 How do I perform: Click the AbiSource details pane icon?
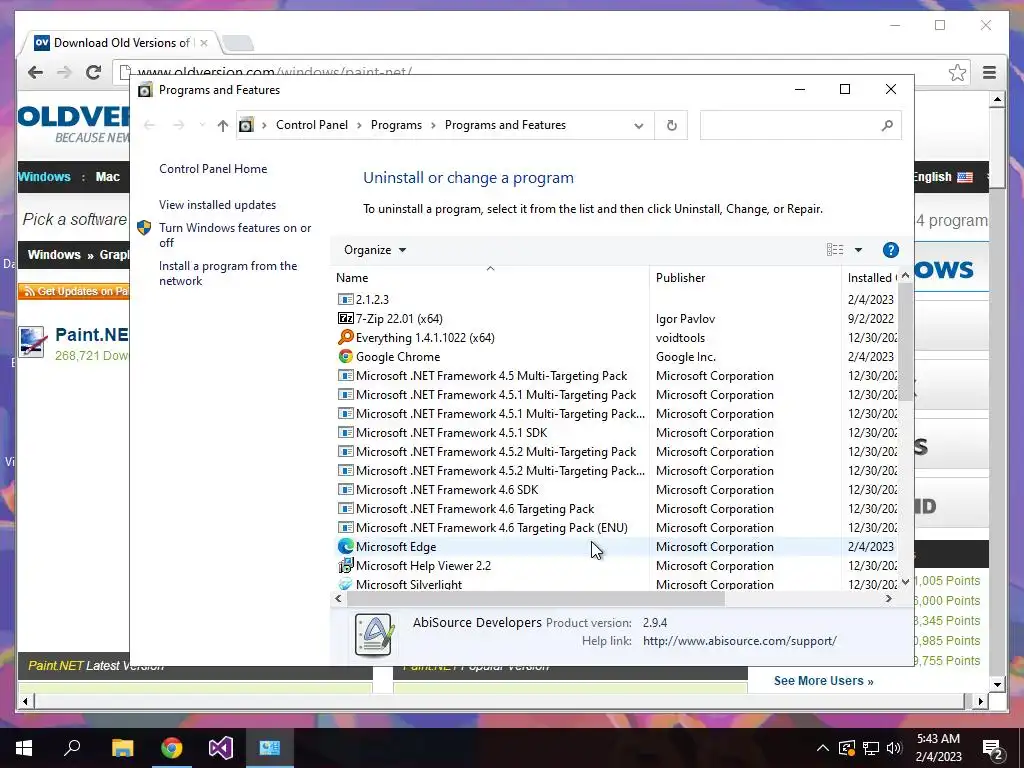coord(374,634)
